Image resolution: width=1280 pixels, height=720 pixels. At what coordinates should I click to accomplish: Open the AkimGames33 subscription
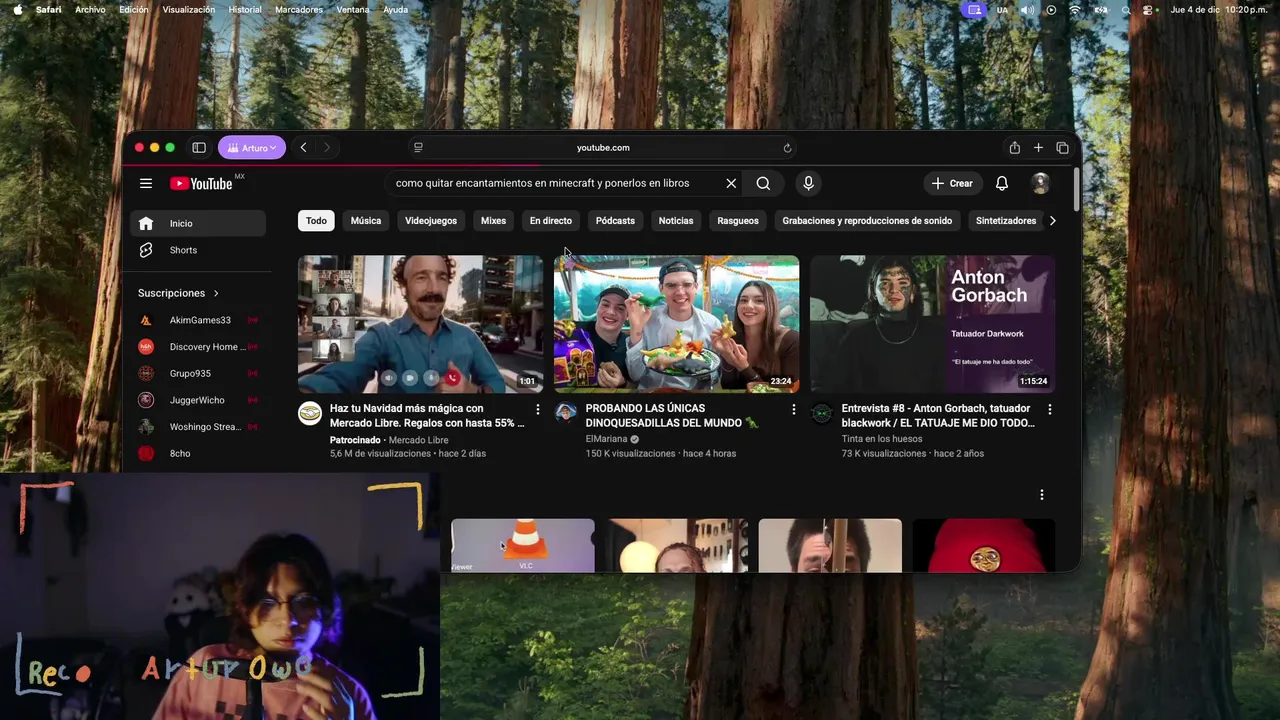coord(198,320)
